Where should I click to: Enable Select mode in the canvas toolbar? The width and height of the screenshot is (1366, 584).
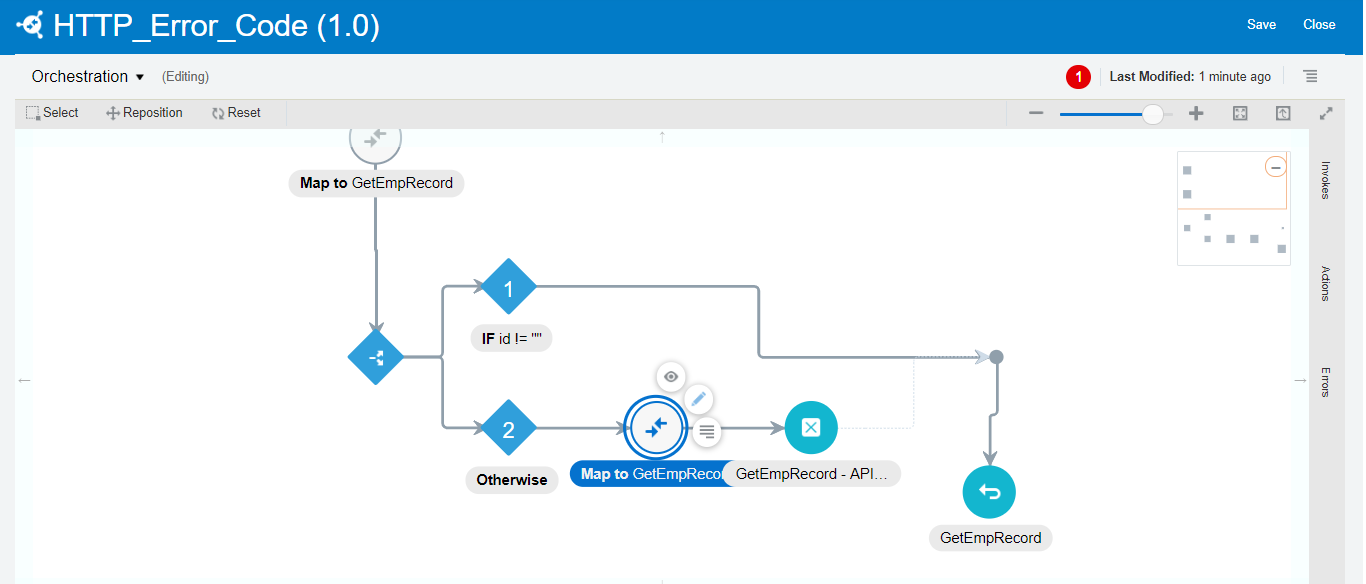51,112
